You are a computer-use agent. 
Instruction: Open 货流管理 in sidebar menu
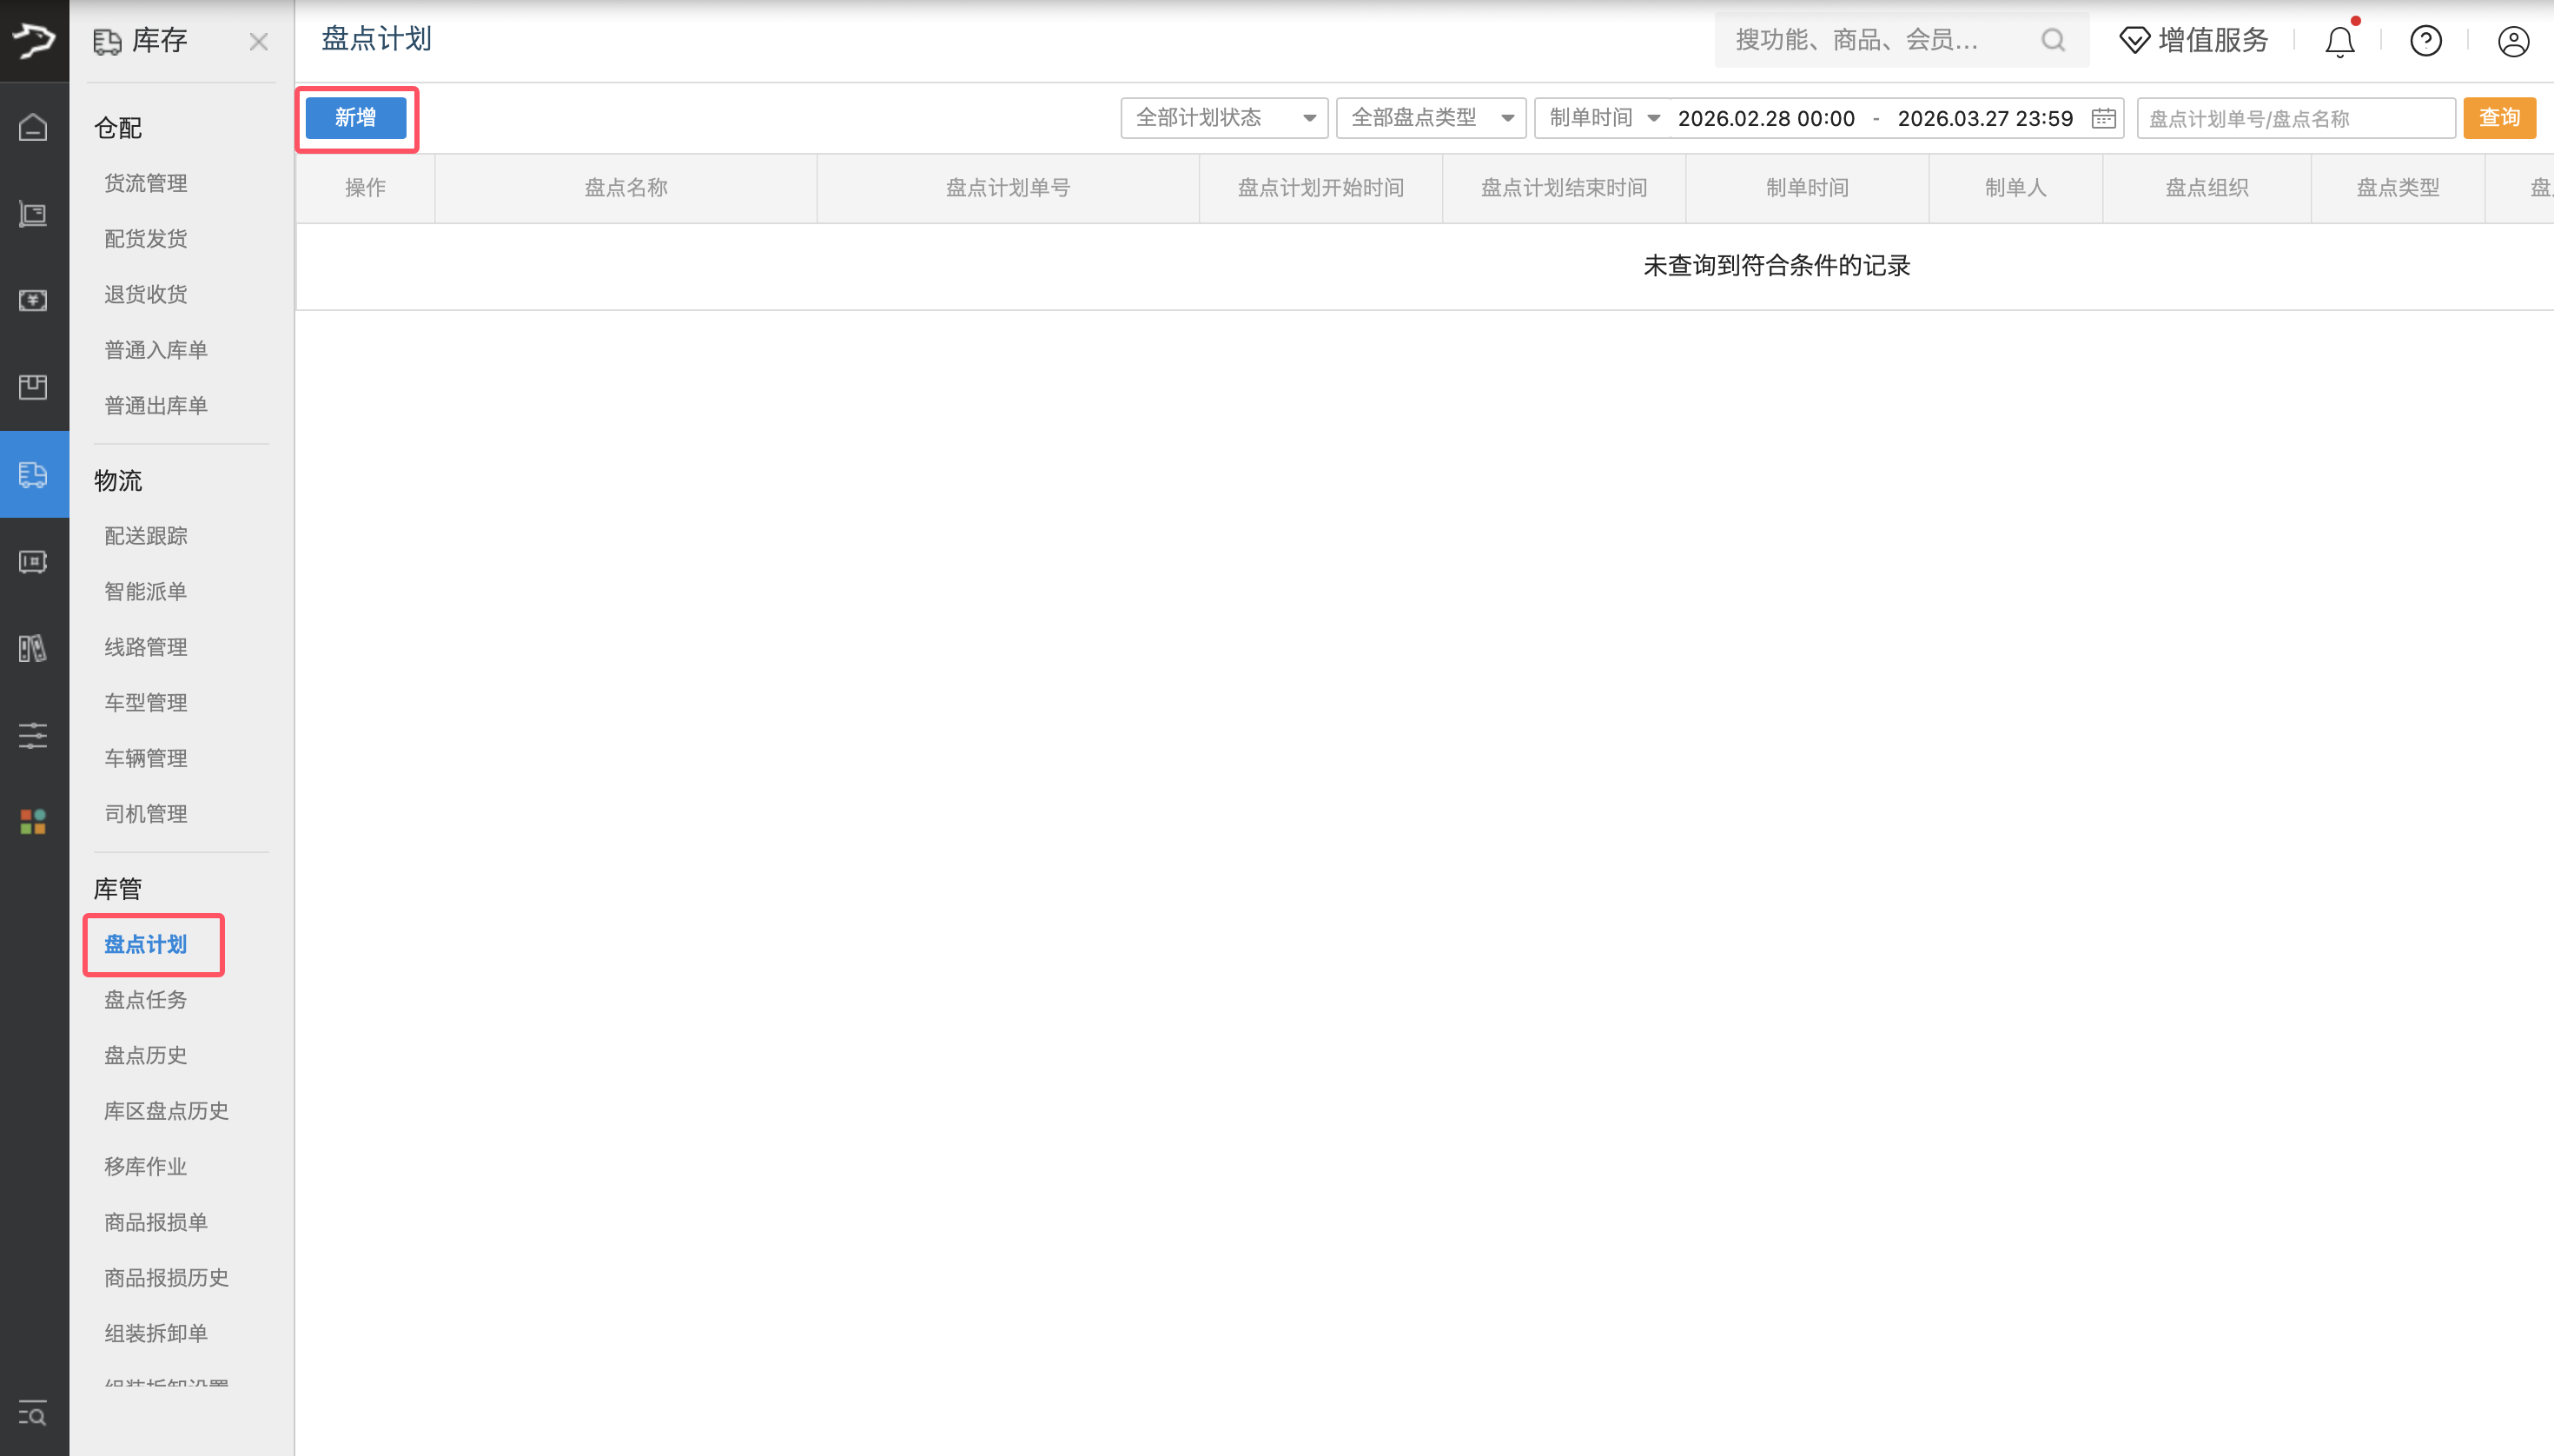pos(146,183)
